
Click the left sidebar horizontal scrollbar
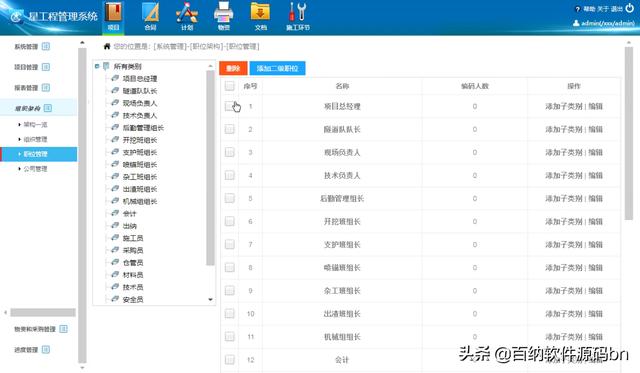click(x=43, y=313)
